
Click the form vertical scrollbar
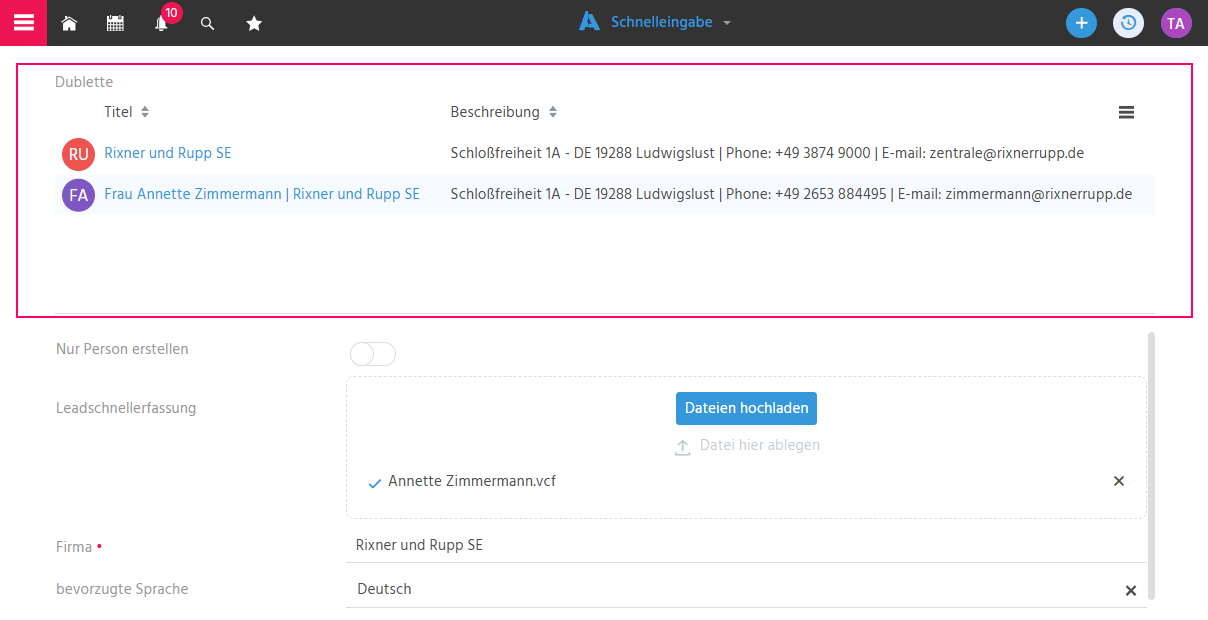pos(1151,465)
